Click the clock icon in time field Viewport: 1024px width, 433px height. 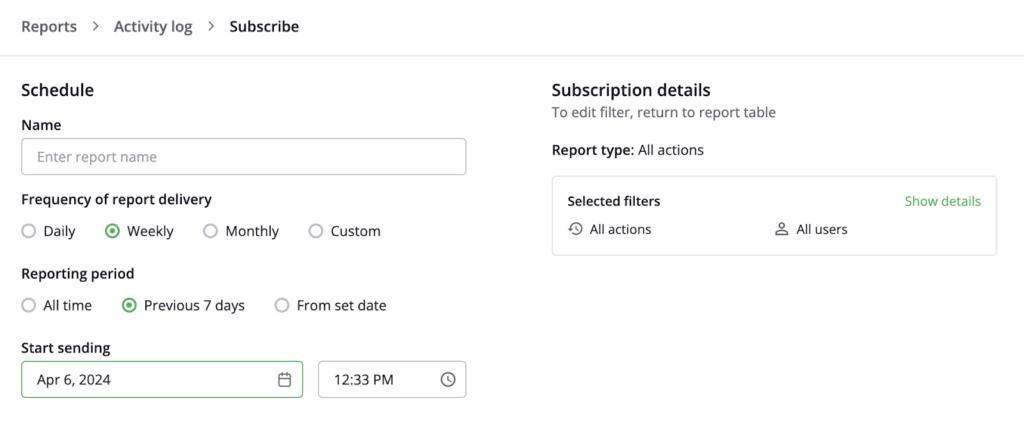448,380
